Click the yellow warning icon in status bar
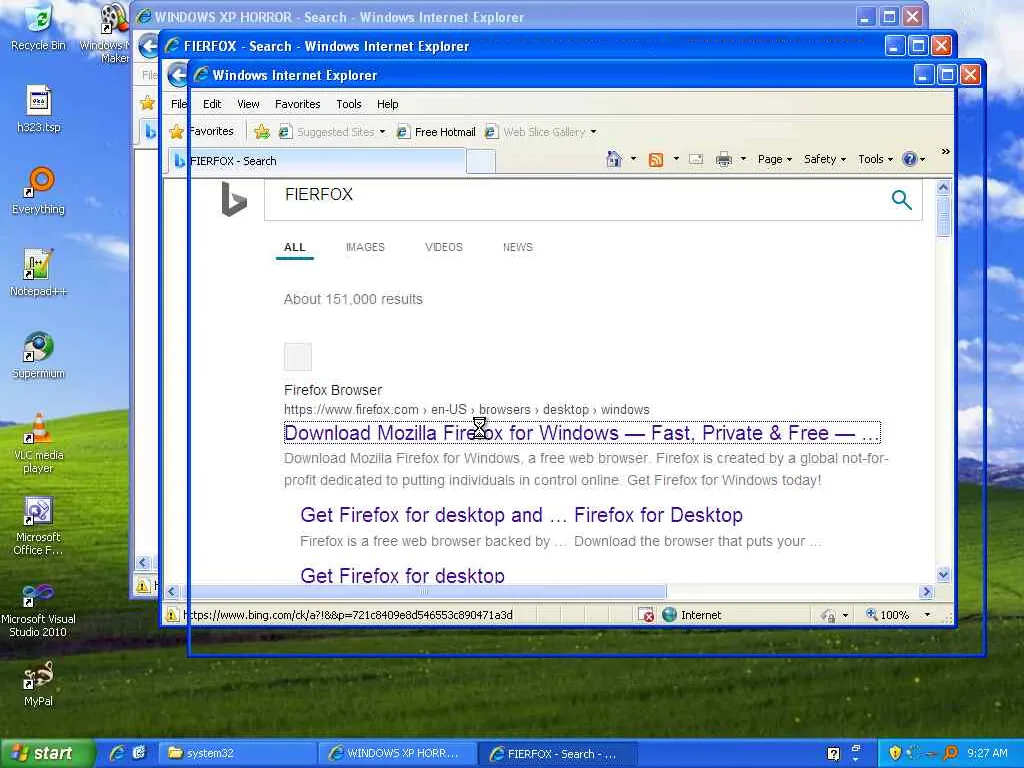 172,615
